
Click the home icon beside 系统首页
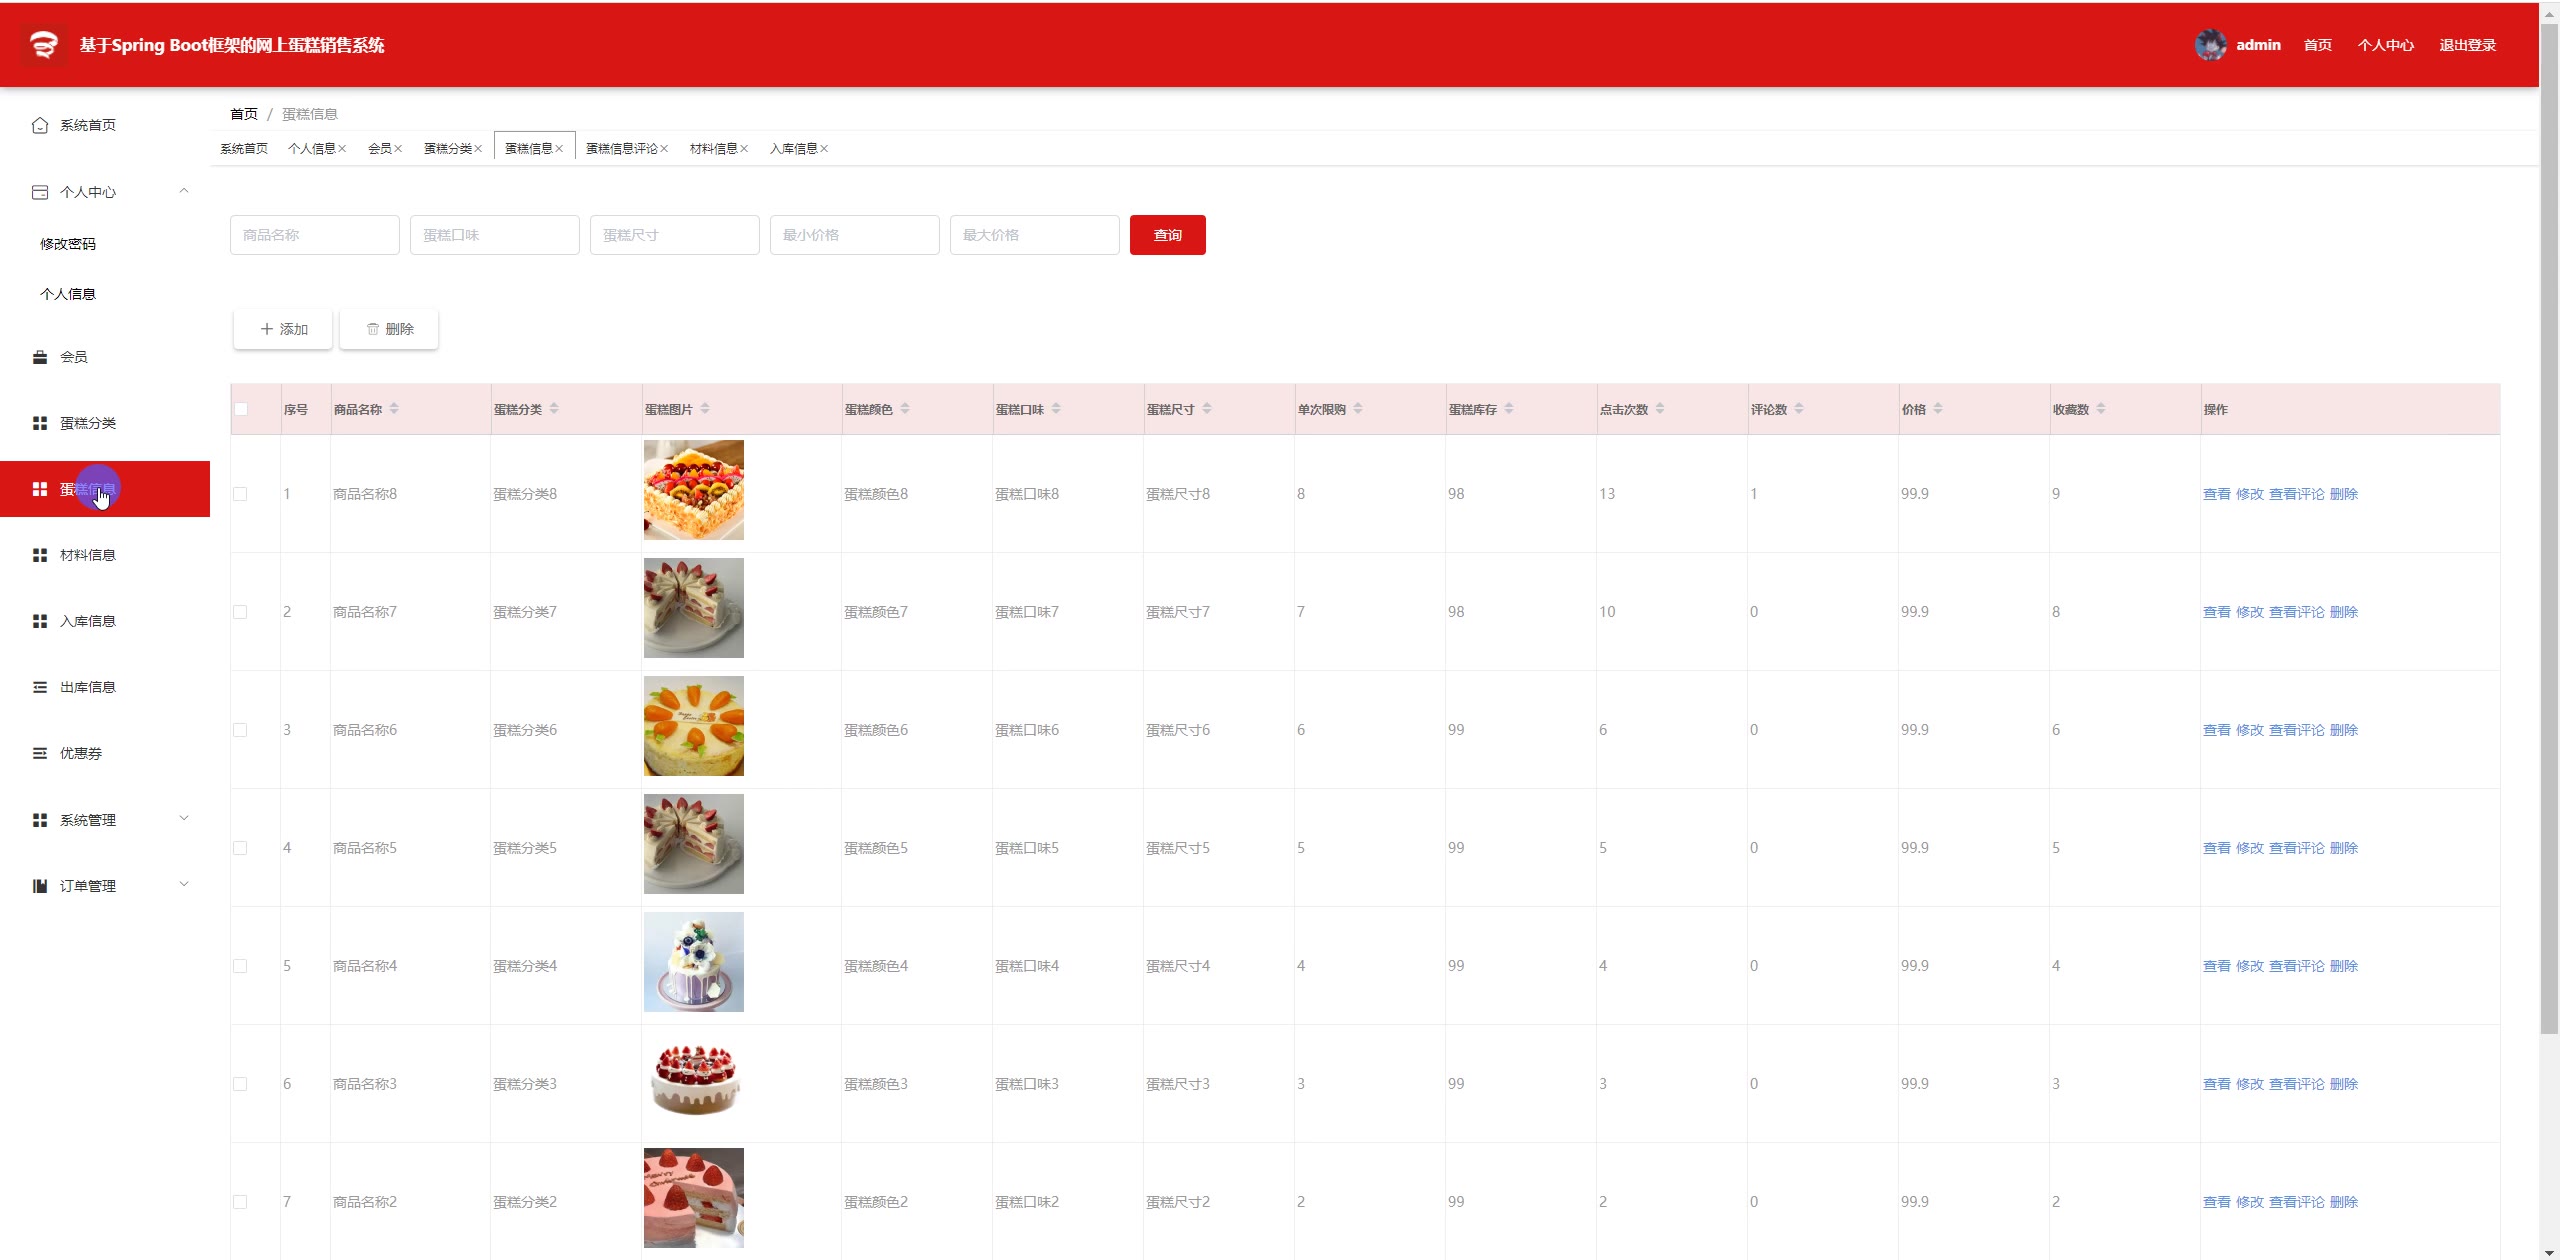point(40,125)
